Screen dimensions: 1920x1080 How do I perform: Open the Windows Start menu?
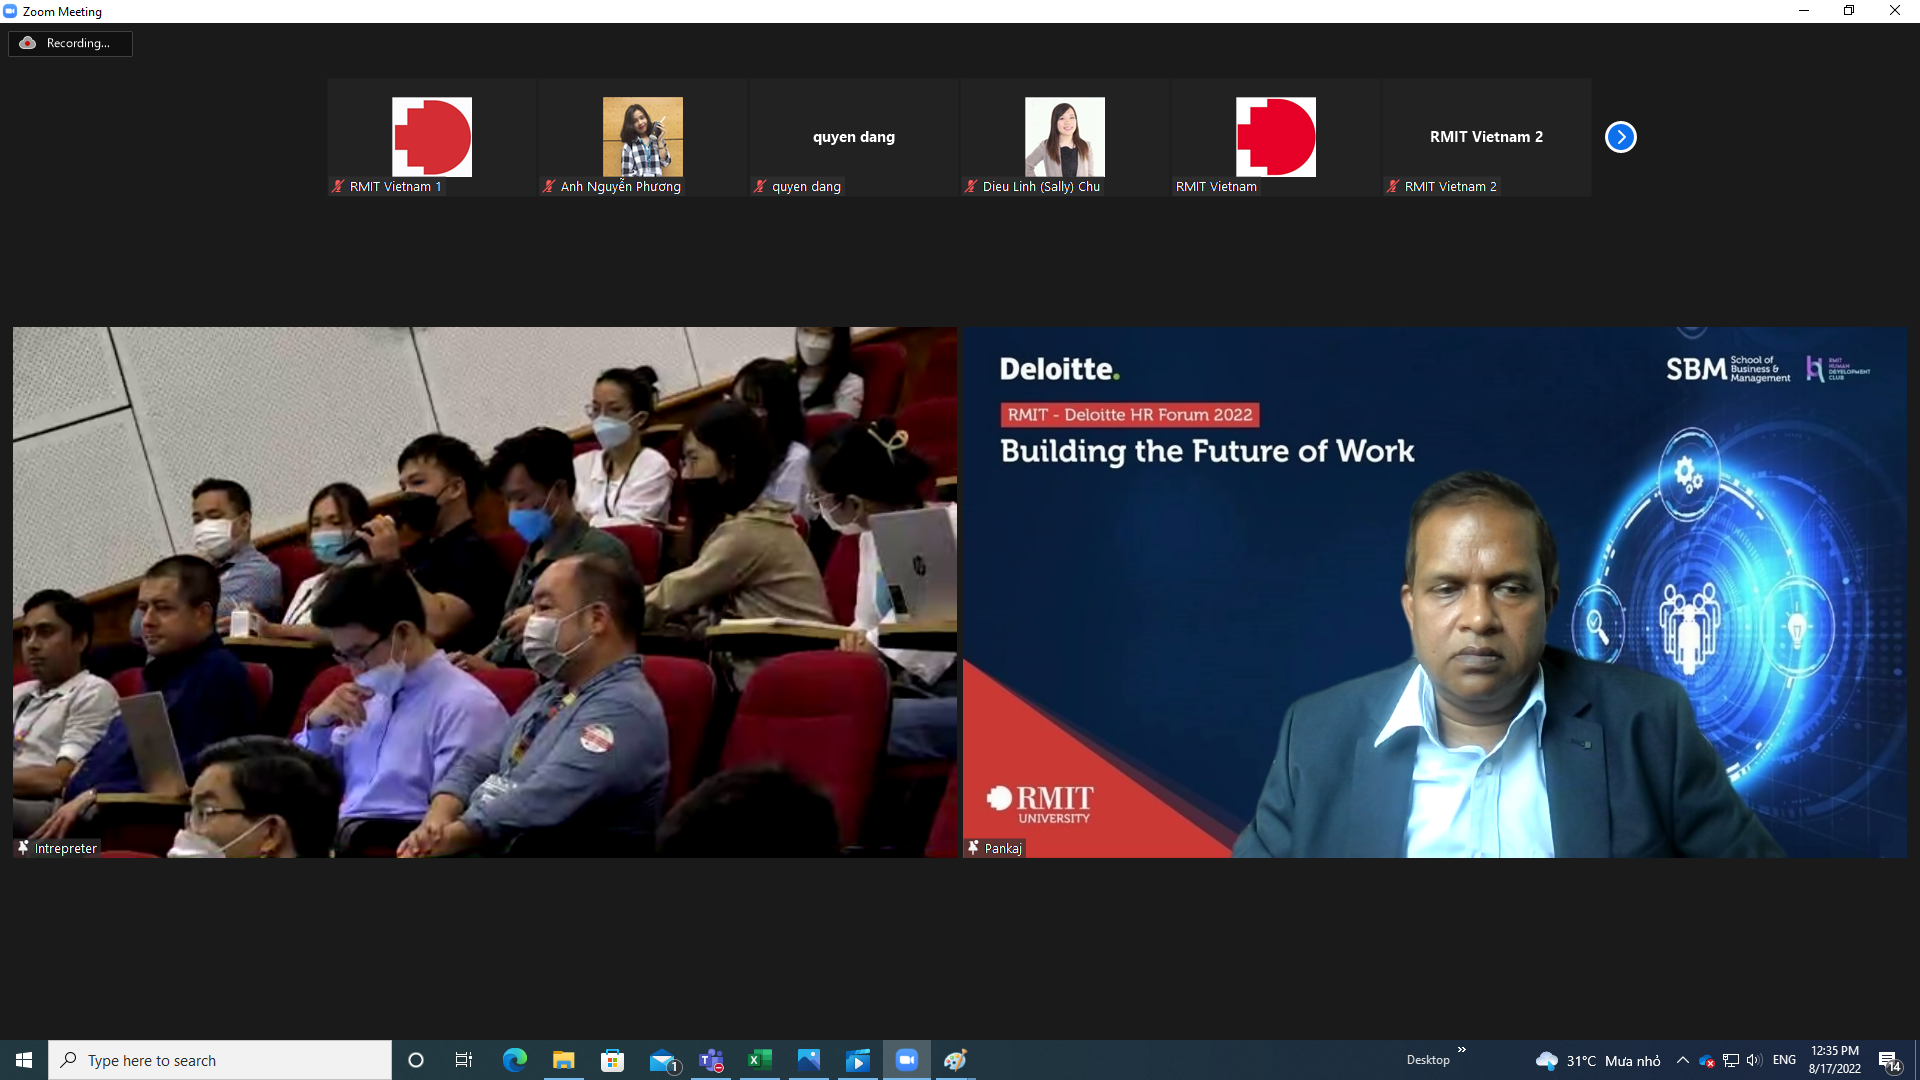click(x=24, y=1060)
